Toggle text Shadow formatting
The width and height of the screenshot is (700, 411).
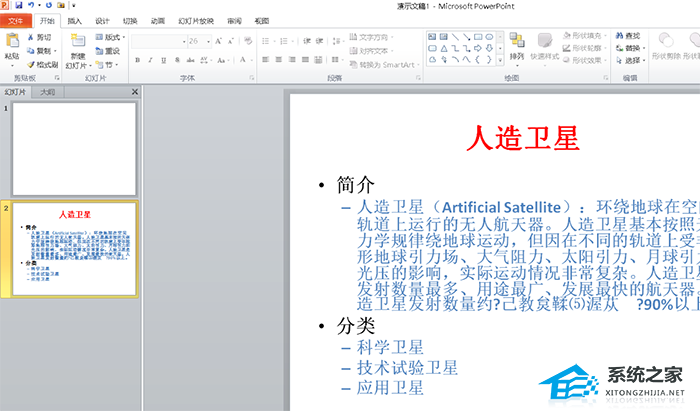177,60
